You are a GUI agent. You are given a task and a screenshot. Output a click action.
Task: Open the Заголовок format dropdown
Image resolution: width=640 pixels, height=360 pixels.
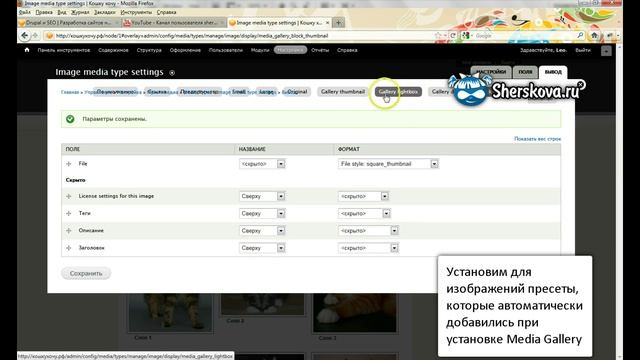[368, 248]
